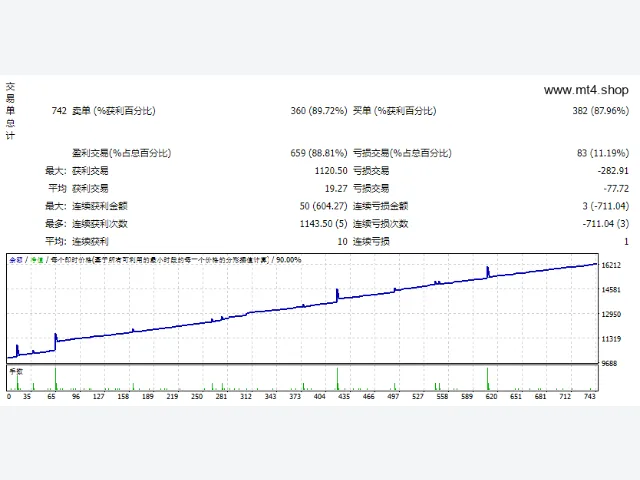Click the 12950 balance axis label
Image resolution: width=640 pixels, height=480 pixels.
pyautogui.click(x=611, y=314)
